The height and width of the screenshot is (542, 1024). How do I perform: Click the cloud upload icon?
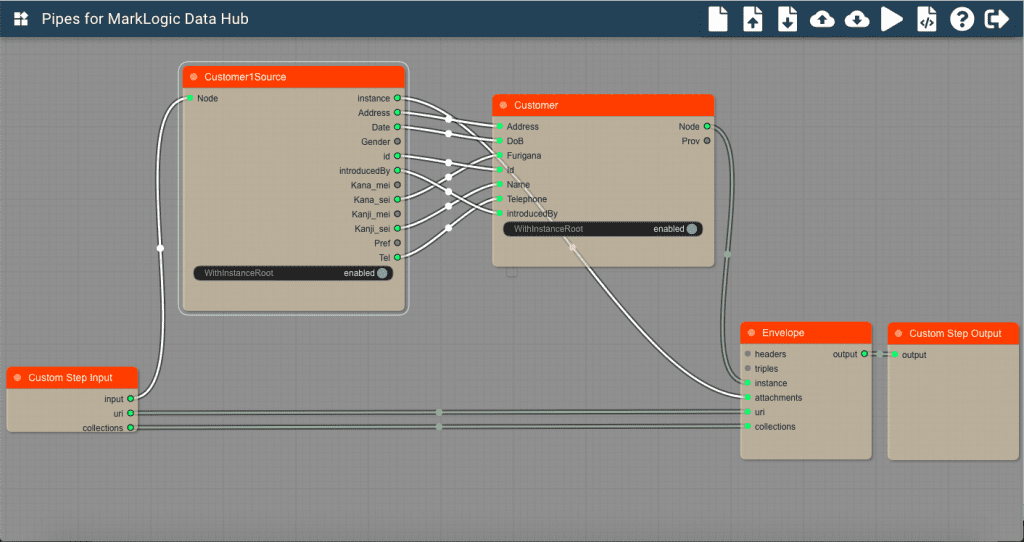(x=822, y=19)
